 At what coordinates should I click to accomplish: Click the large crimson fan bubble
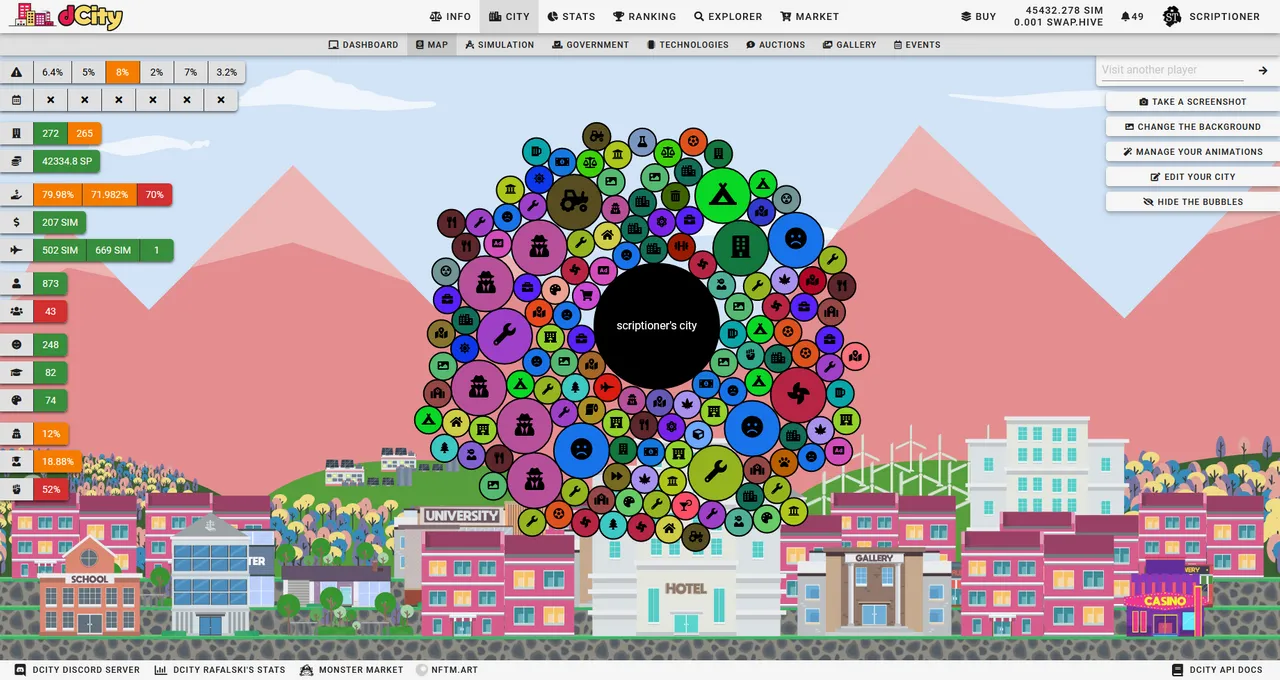pos(798,395)
